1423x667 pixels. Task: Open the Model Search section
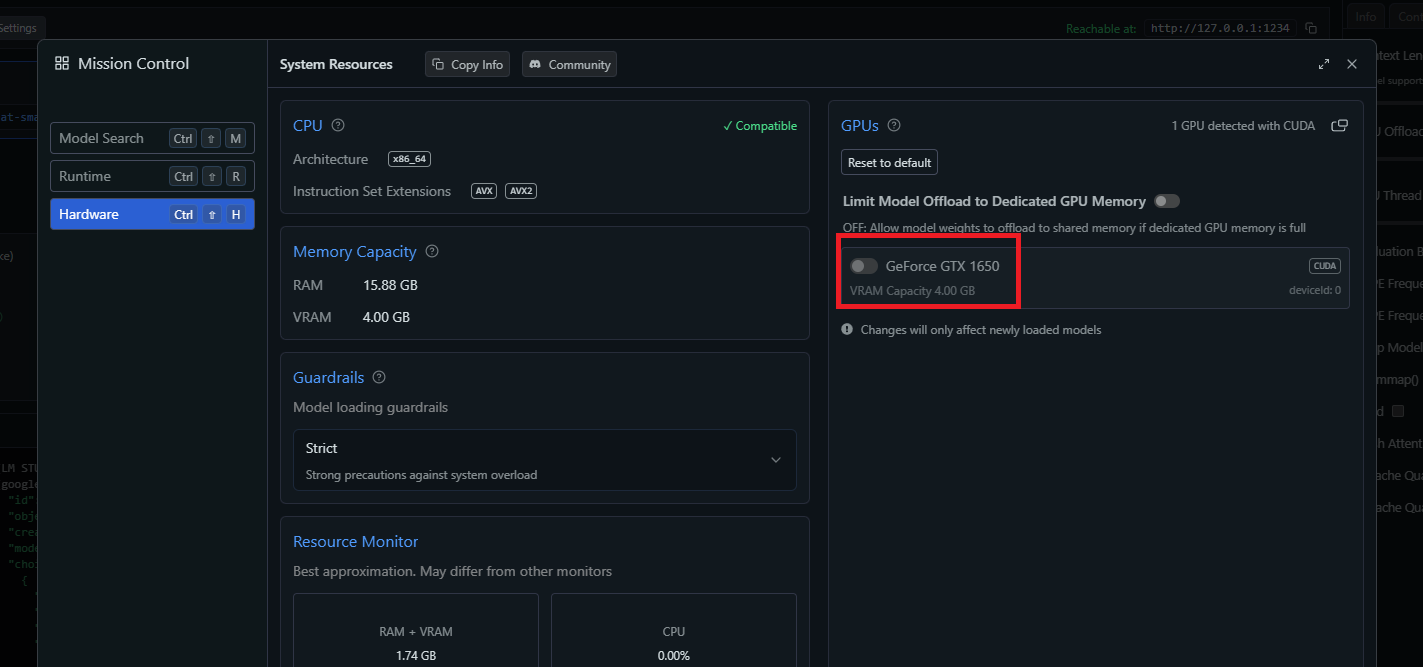point(152,138)
